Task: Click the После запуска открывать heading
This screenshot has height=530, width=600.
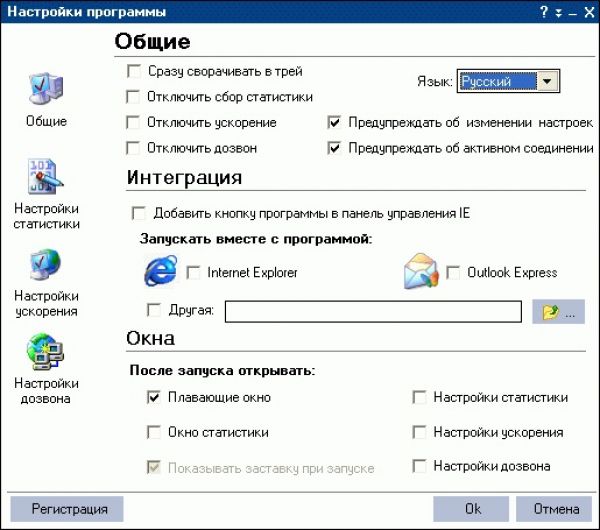Action: (x=222, y=370)
